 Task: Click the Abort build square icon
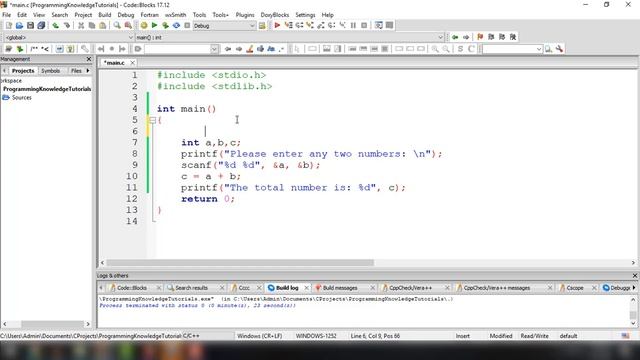pyautogui.click(x=187, y=26)
